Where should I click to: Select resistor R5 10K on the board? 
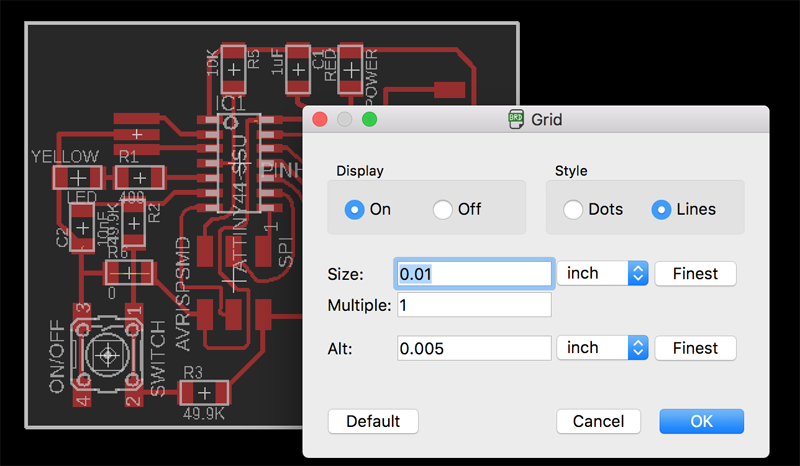[233, 69]
